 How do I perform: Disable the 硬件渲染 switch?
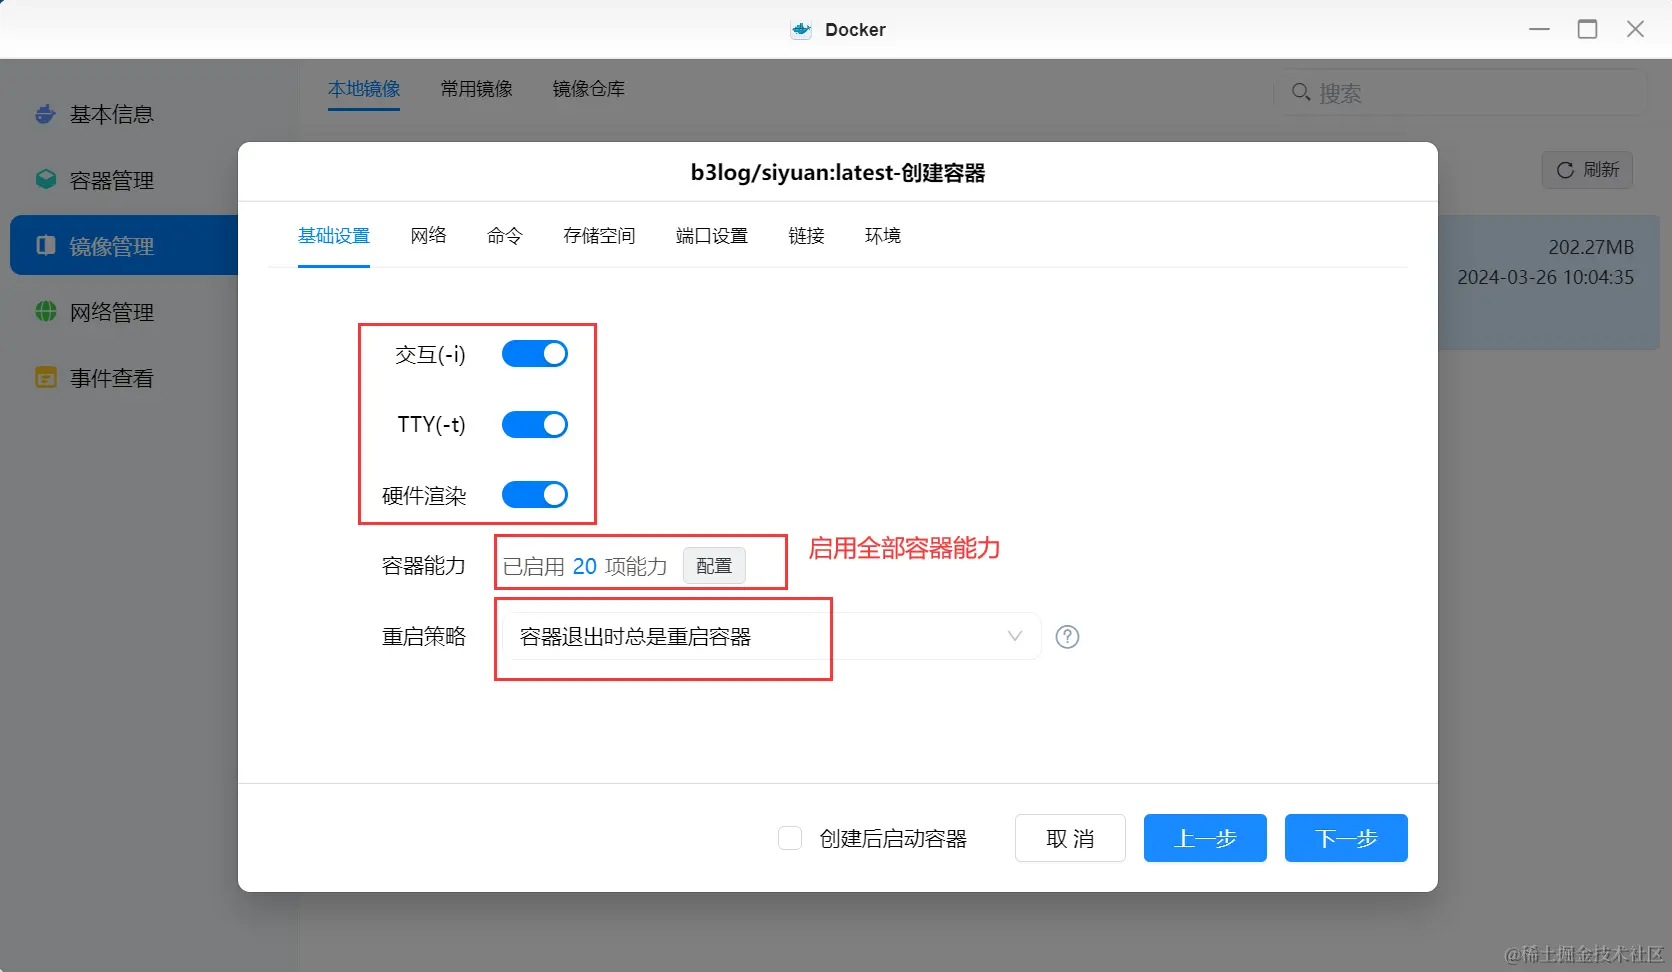click(535, 495)
